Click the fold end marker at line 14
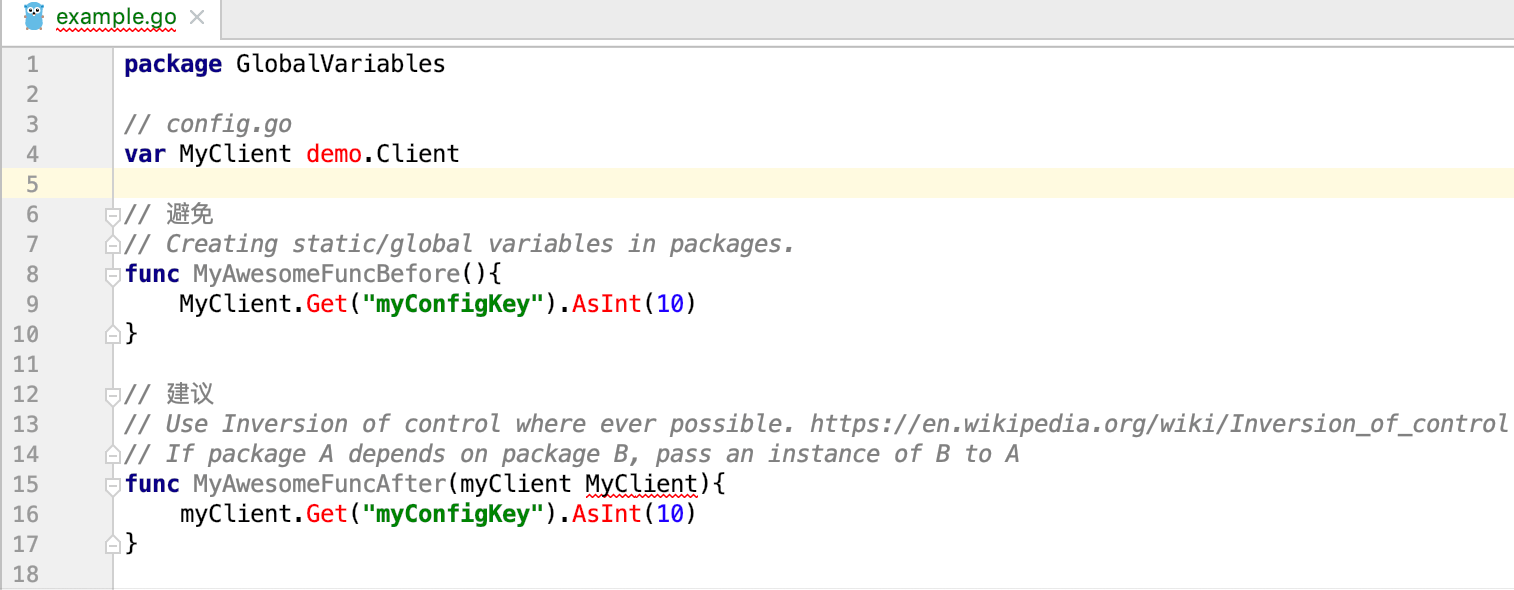This screenshot has width=1514, height=590. point(113,455)
